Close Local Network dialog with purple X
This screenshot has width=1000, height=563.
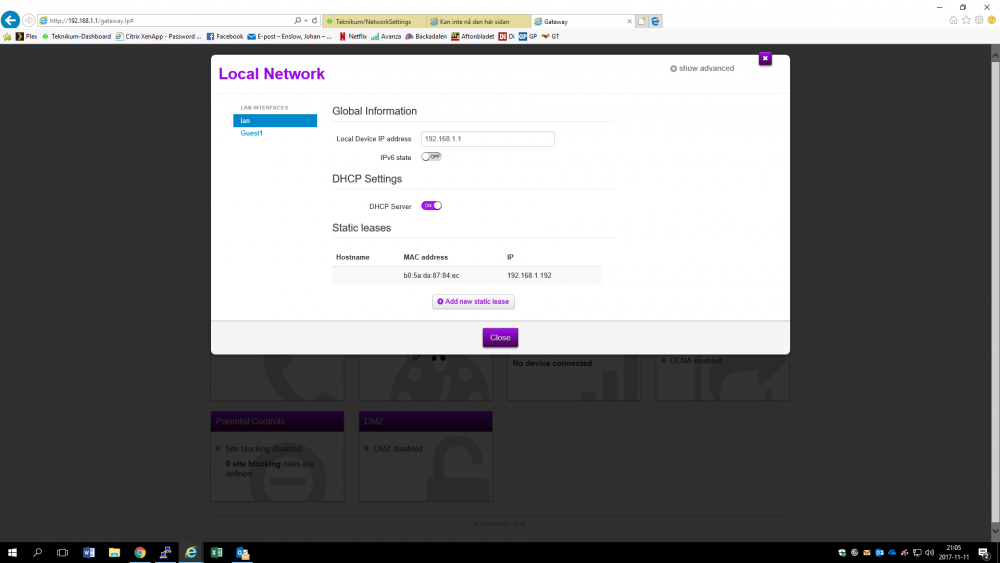click(765, 59)
